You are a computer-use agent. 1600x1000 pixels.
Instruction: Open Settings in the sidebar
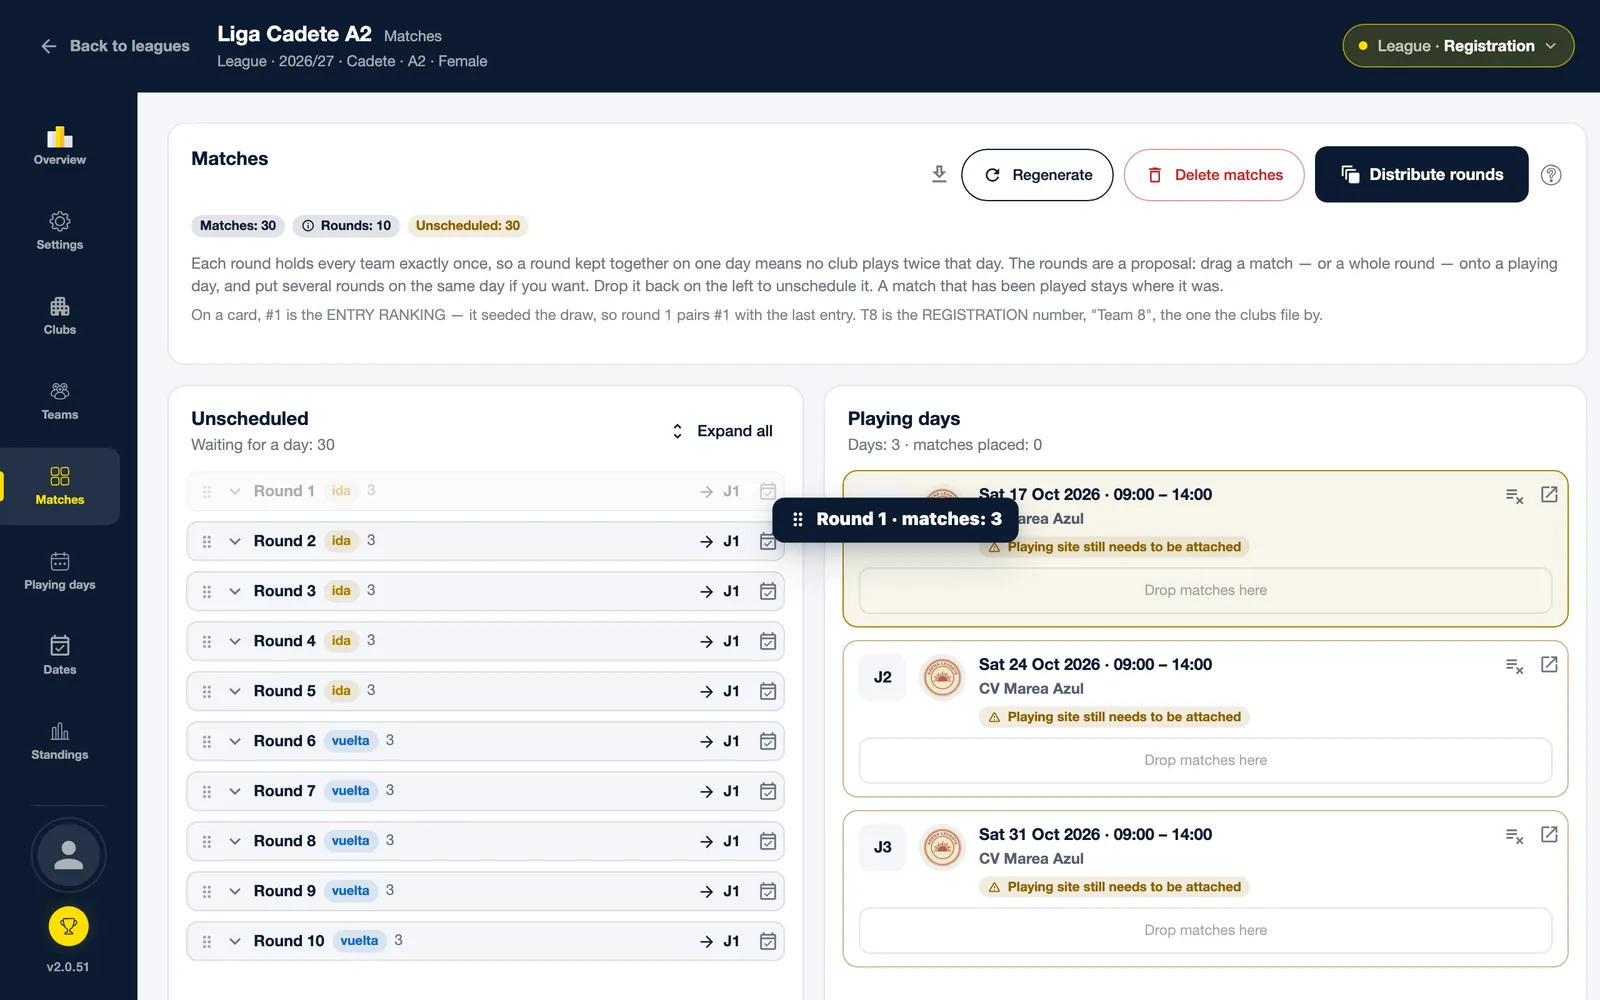[x=60, y=231]
